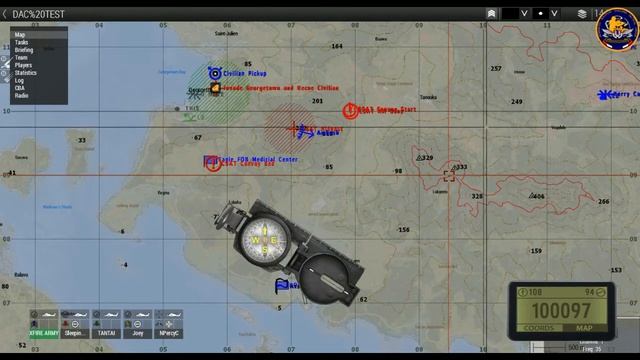The image size is (640, 360).
Task: Select the Joey squad member name
Action: 138,333
